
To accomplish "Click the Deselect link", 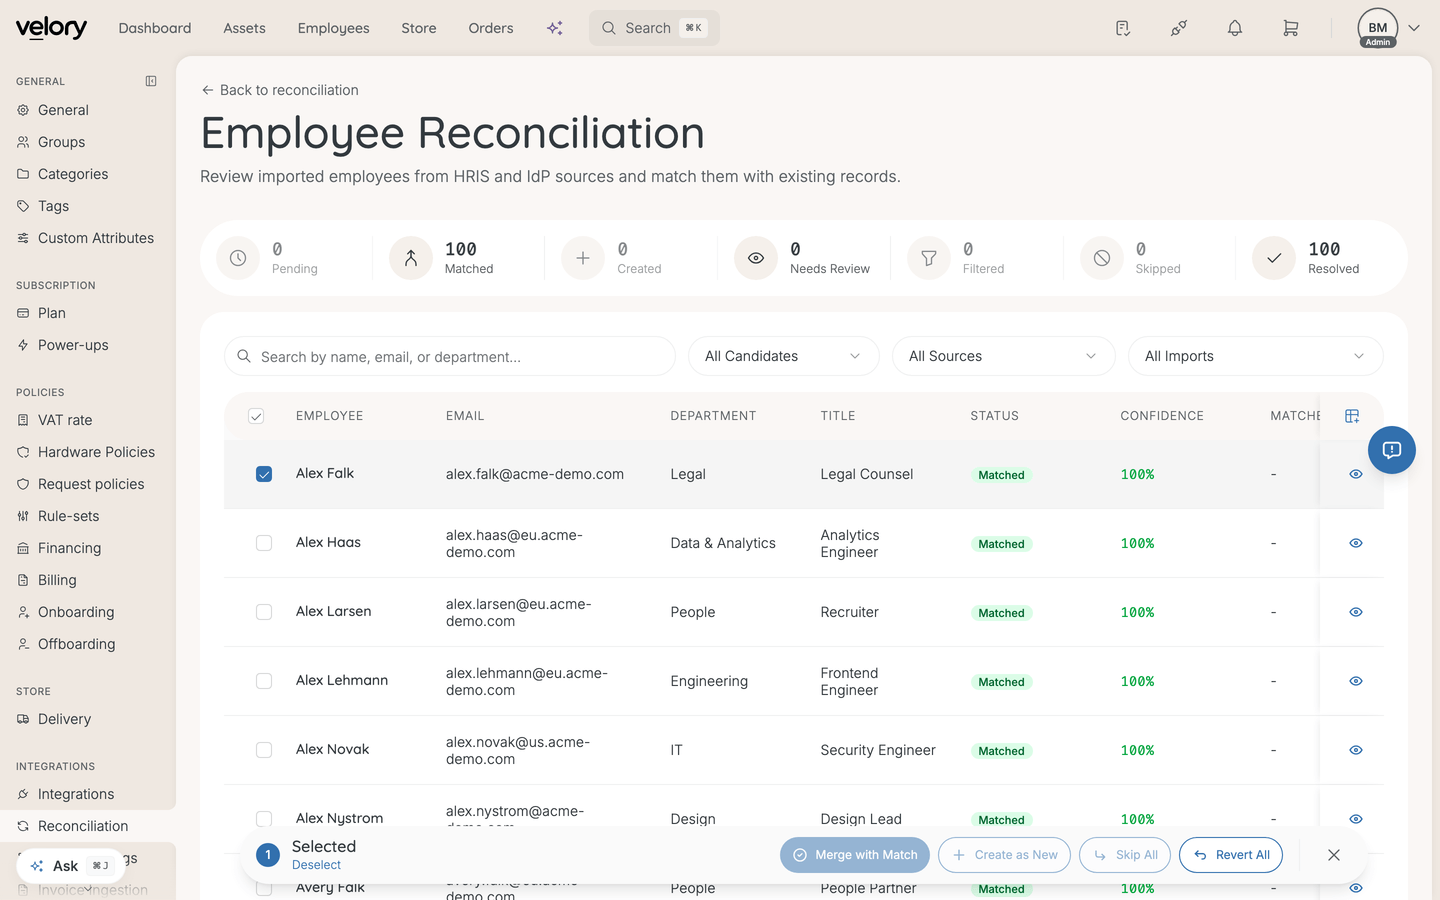I will click(x=316, y=865).
